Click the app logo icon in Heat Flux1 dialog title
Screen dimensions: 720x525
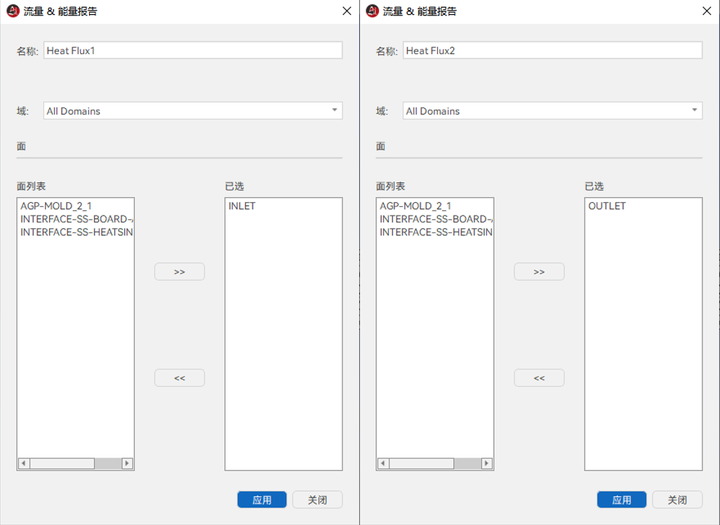(13, 11)
